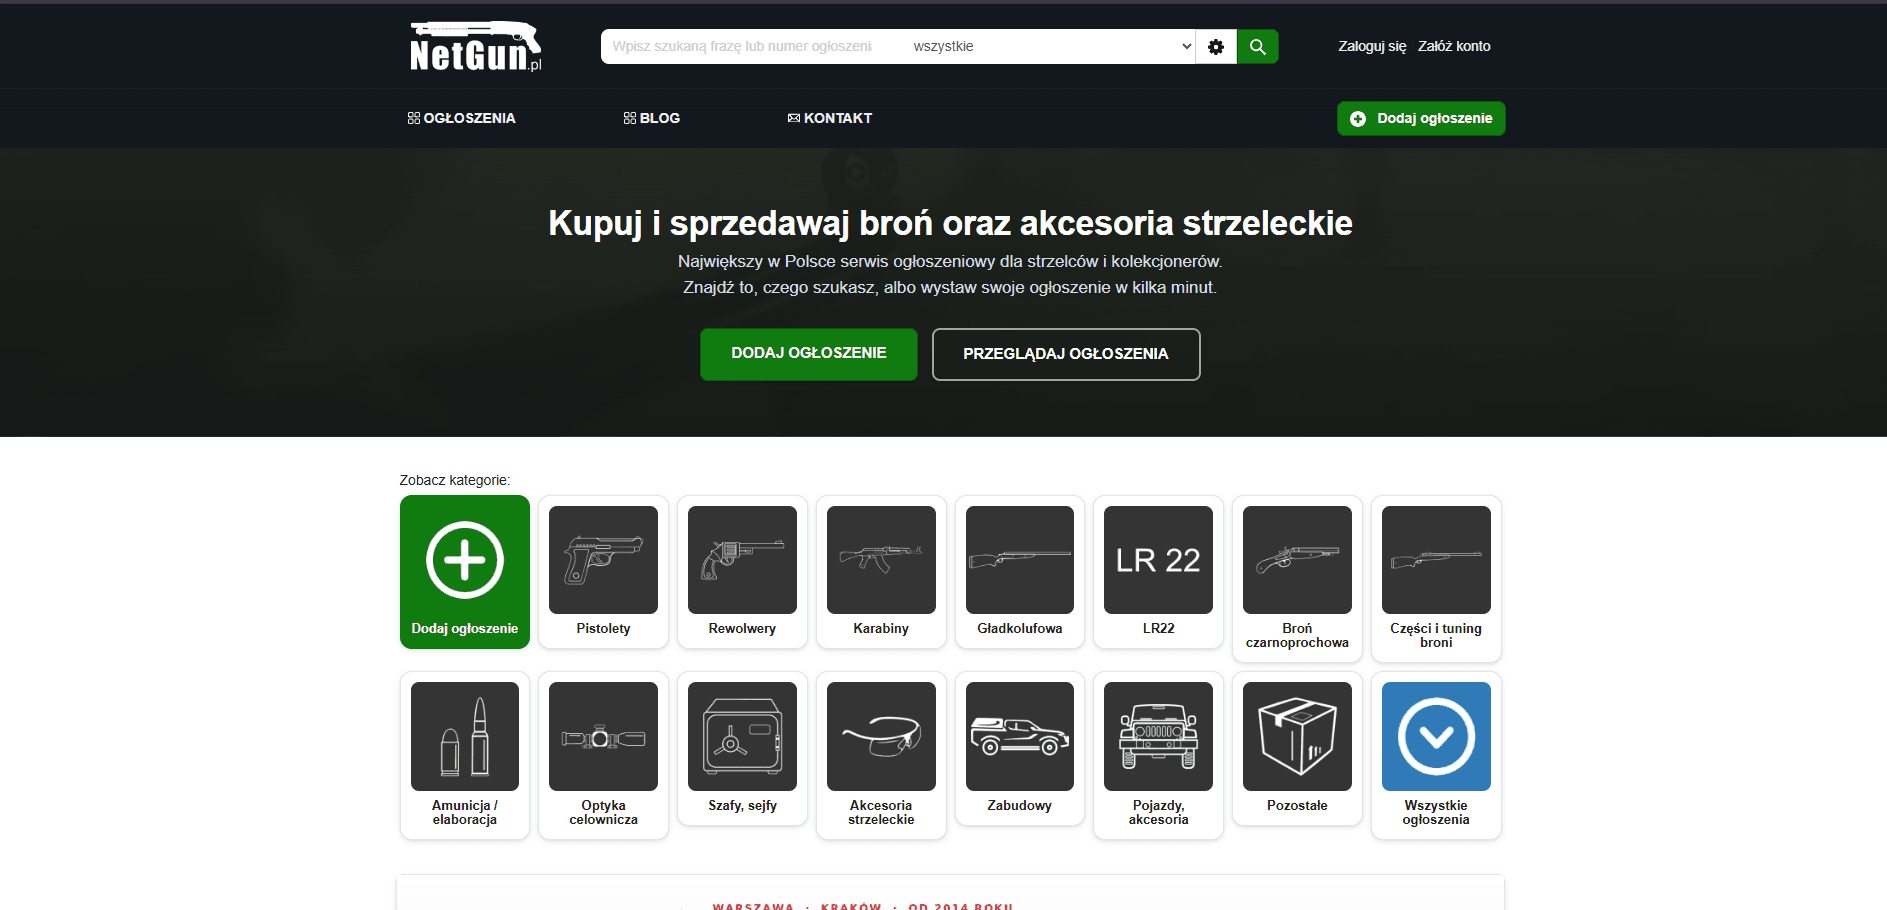Open the Rewolwery revolver category icon
This screenshot has height=910, width=1887.
pos(742,560)
